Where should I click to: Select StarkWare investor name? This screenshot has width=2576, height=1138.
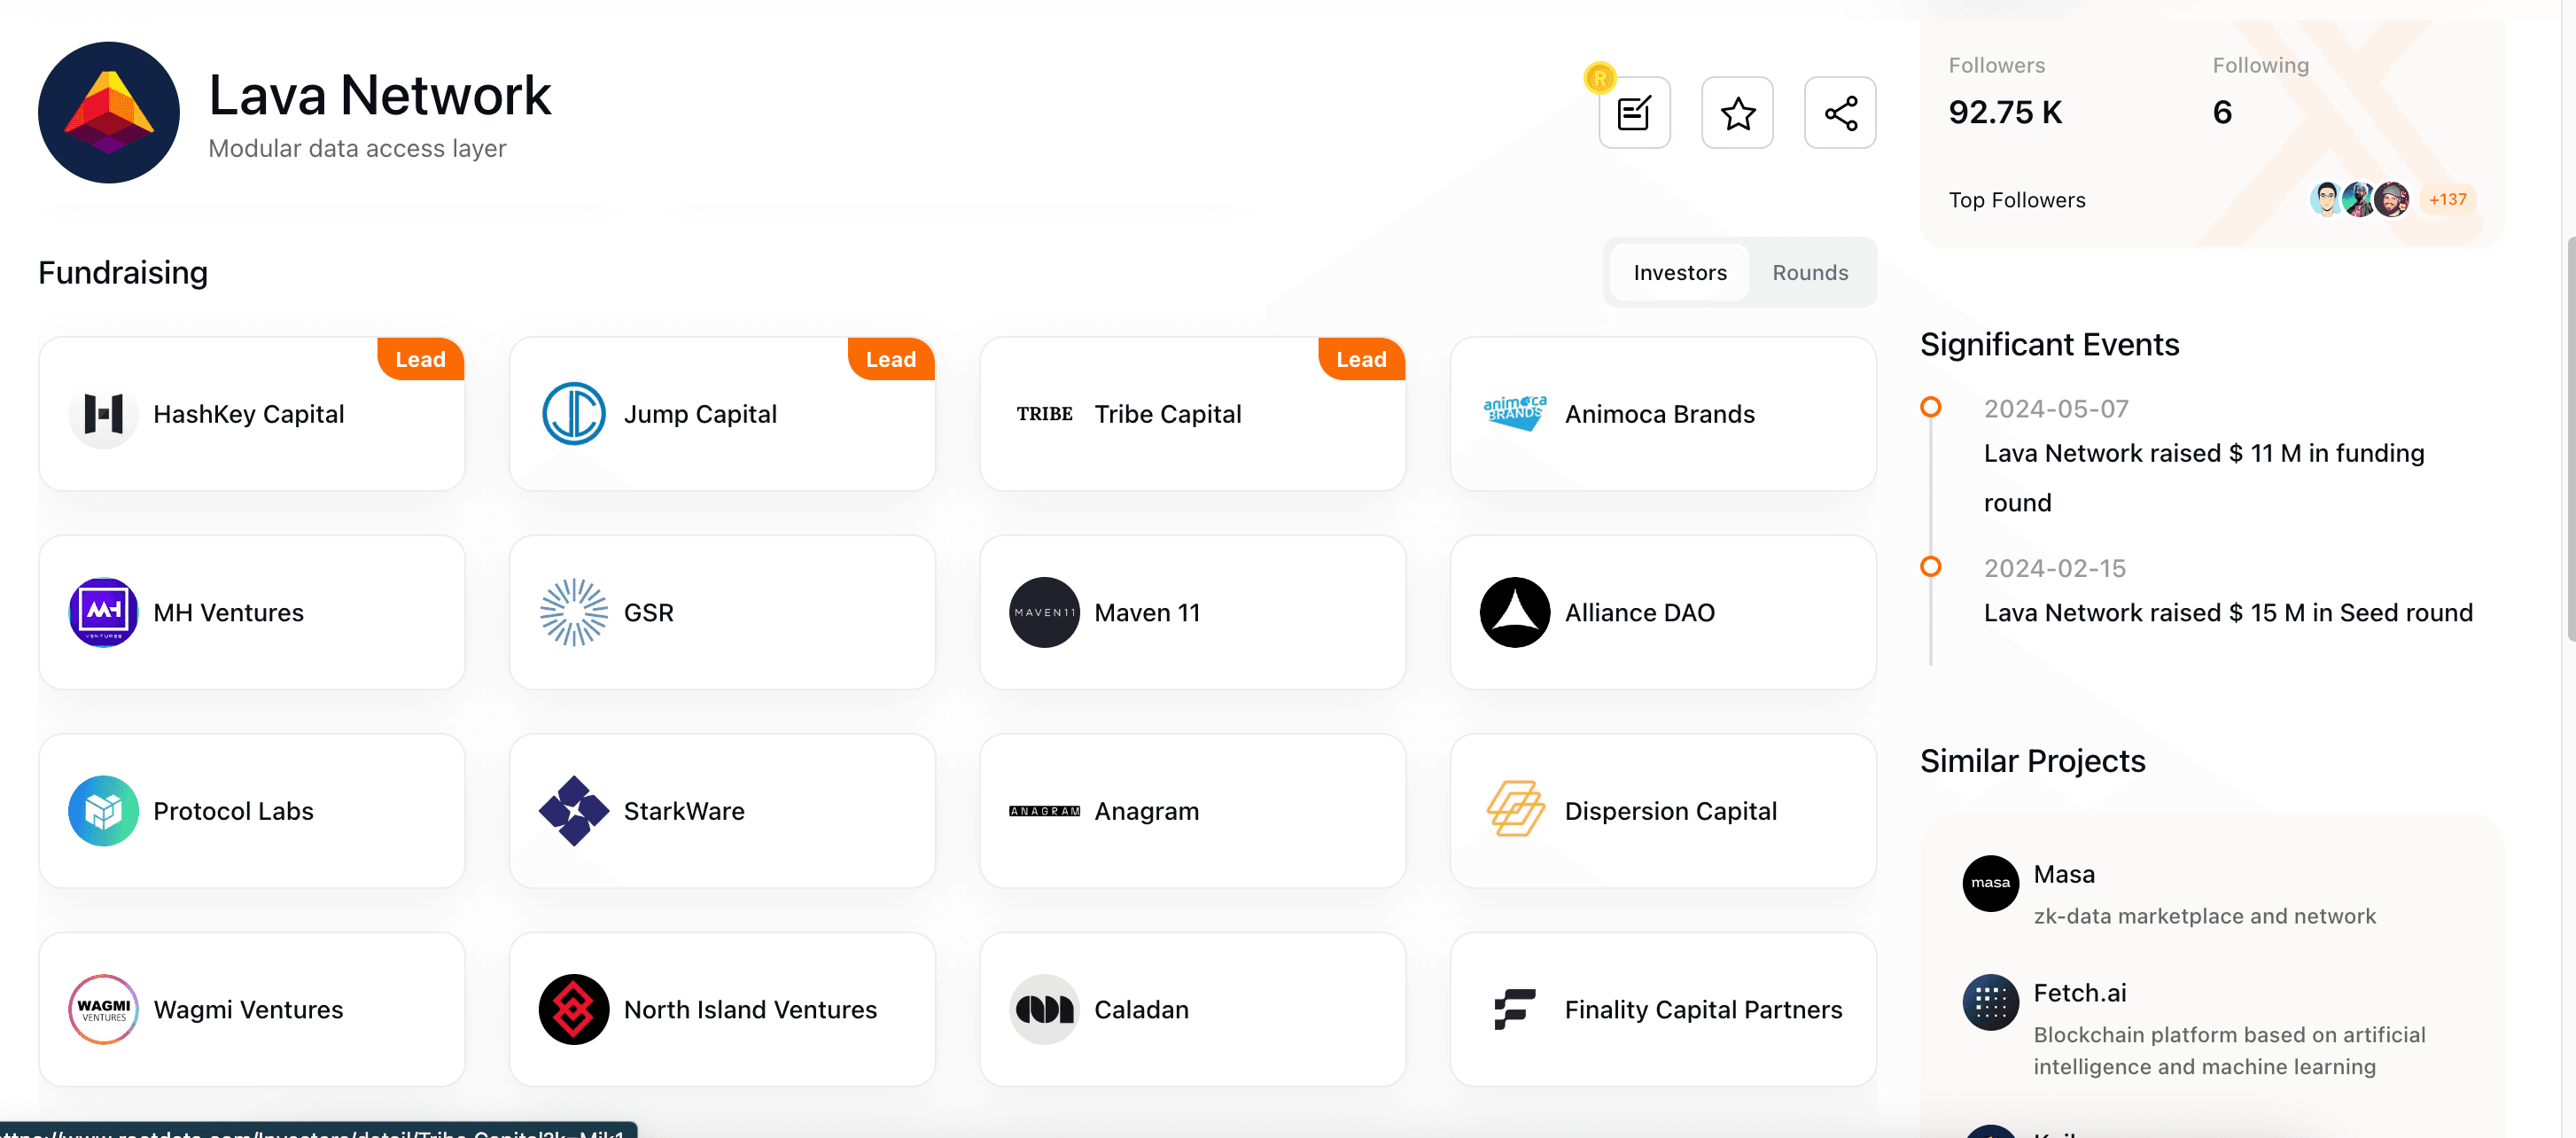(684, 811)
